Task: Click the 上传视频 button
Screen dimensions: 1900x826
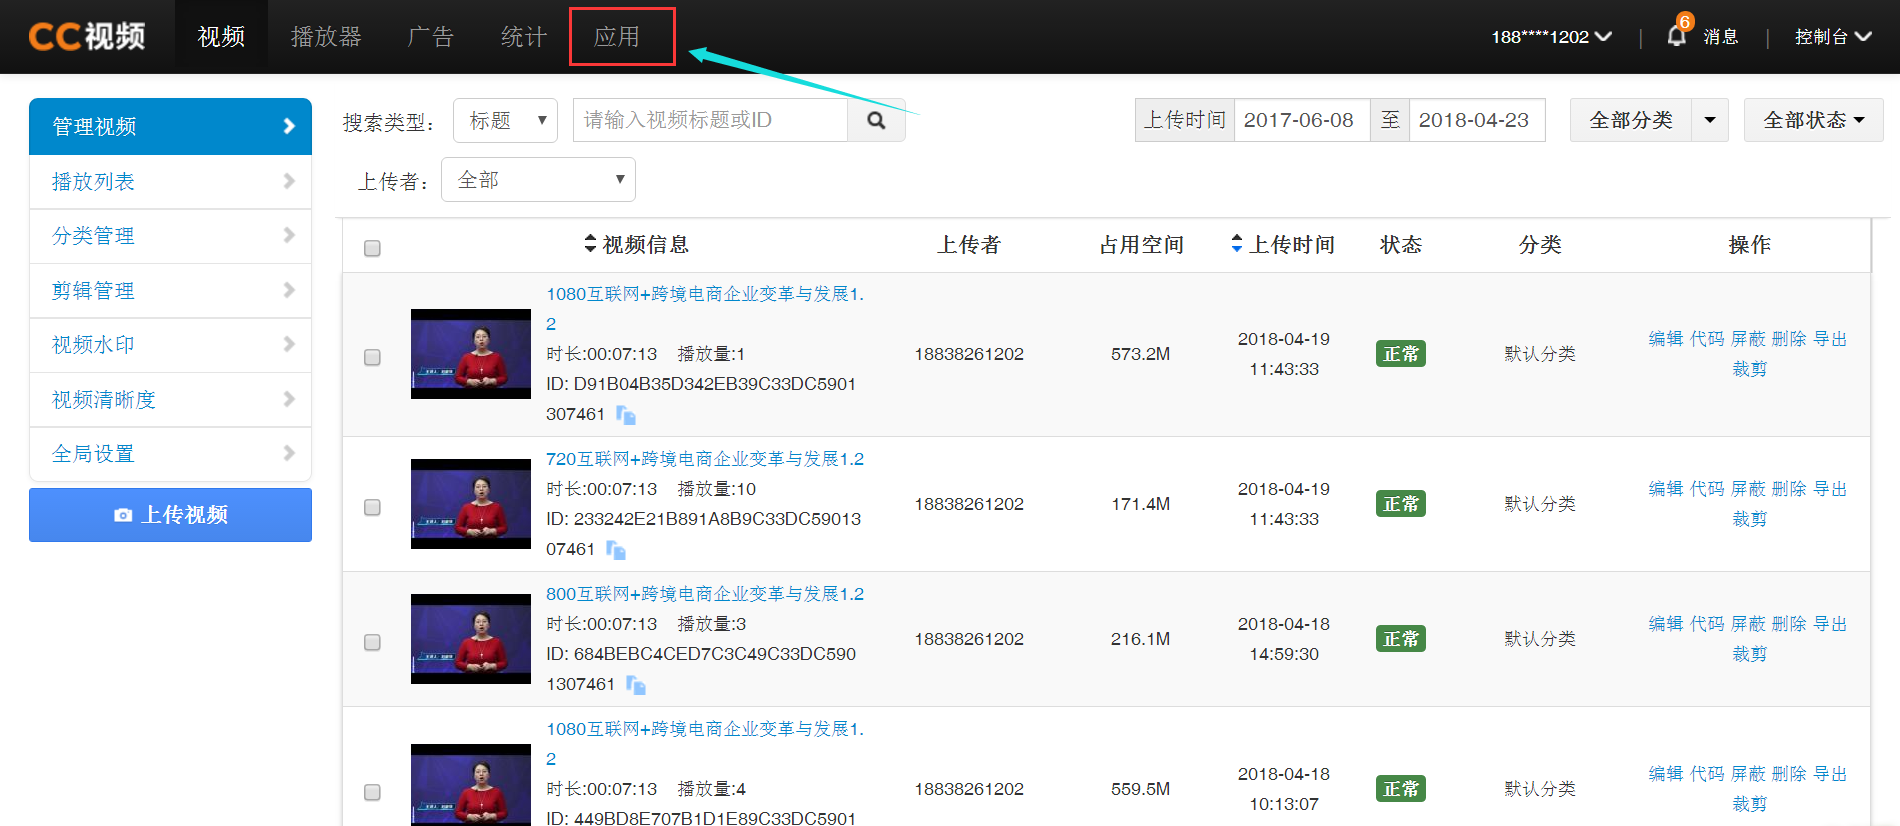Action: tap(170, 515)
